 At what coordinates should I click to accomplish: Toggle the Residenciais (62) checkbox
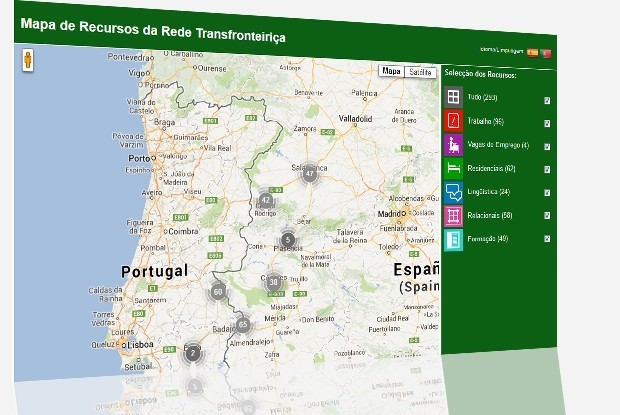point(547,170)
